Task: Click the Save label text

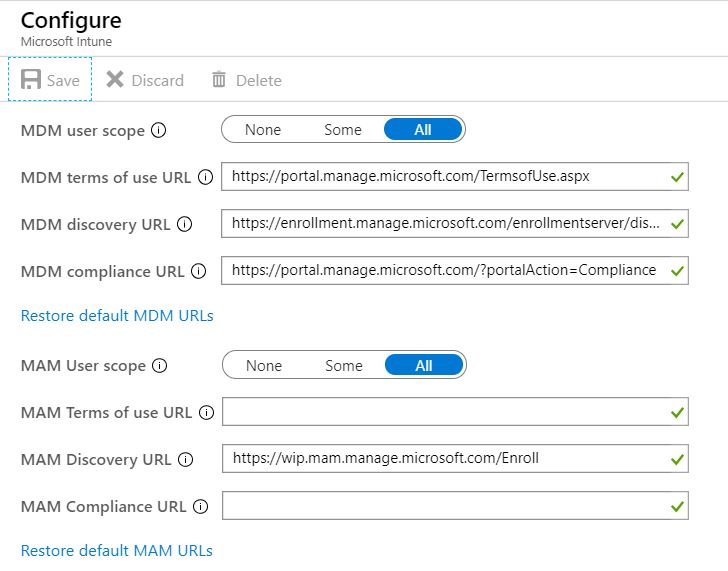Action: (x=63, y=81)
